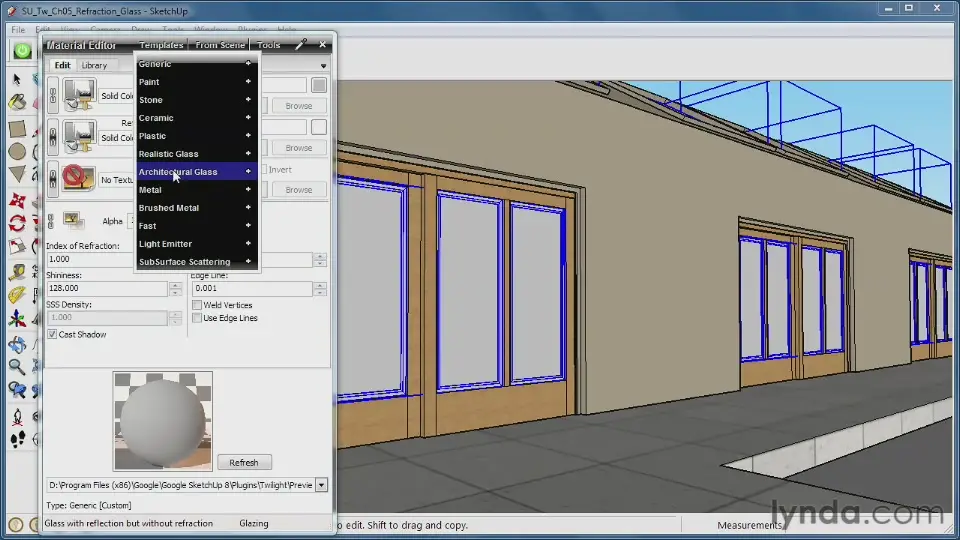Viewport: 960px width, 540px height.
Task: Activate the red Move tool
Action: point(17,201)
